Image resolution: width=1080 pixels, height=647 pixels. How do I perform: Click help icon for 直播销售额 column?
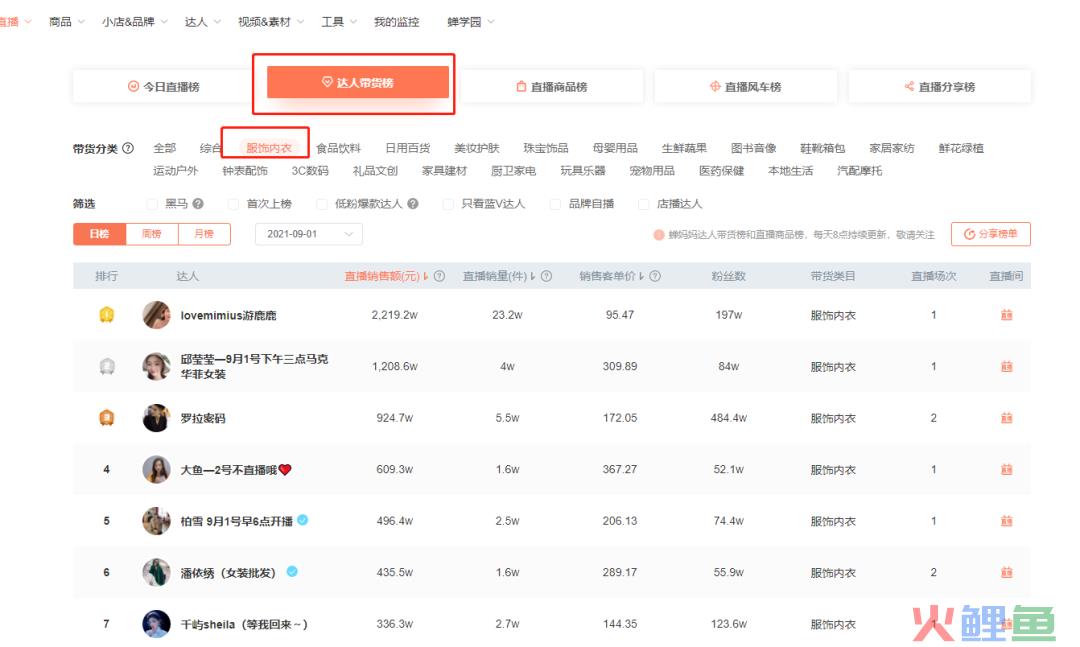point(439,276)
